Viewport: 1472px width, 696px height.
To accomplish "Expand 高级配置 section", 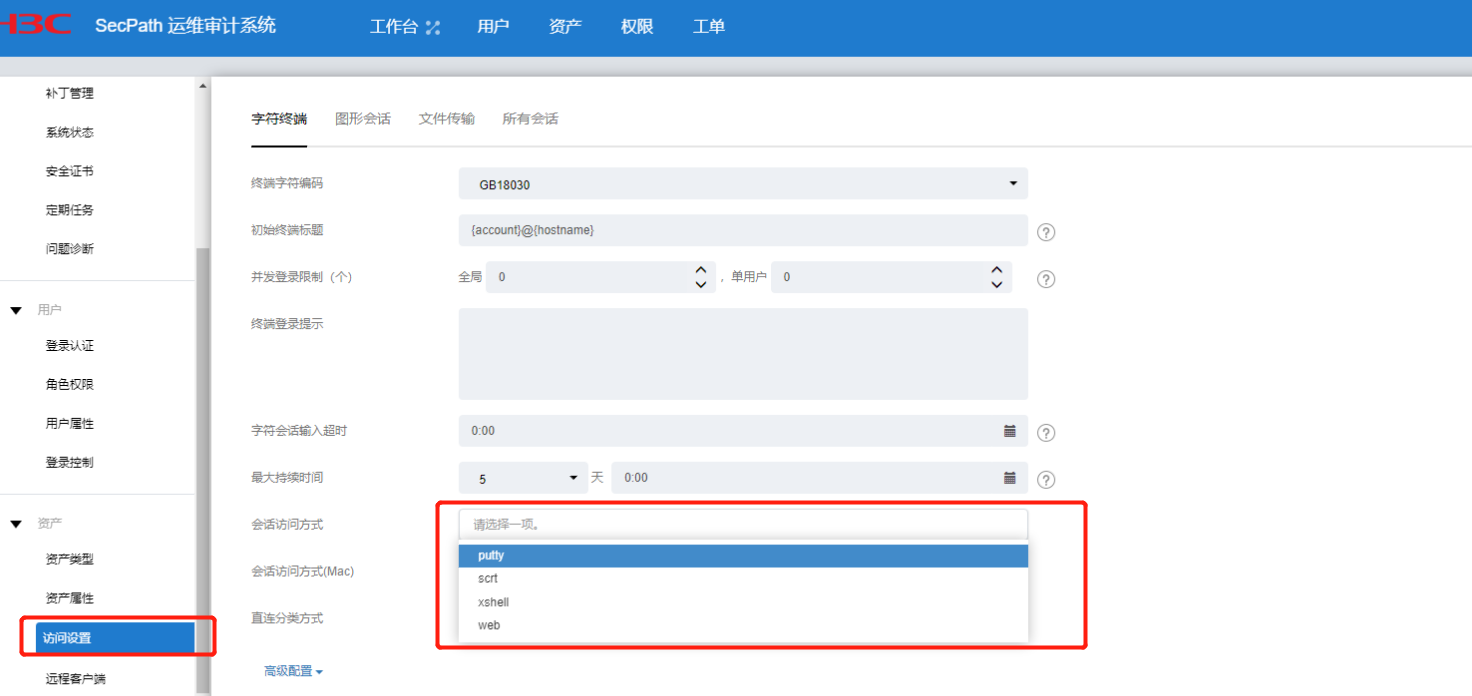I will coord(293,671).
